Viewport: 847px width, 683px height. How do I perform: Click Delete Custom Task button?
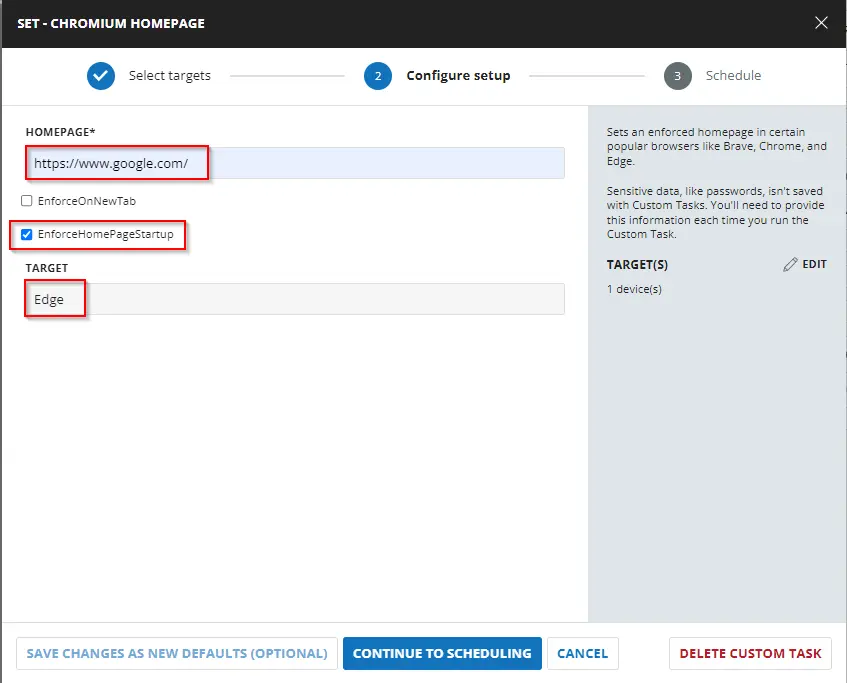750,653
